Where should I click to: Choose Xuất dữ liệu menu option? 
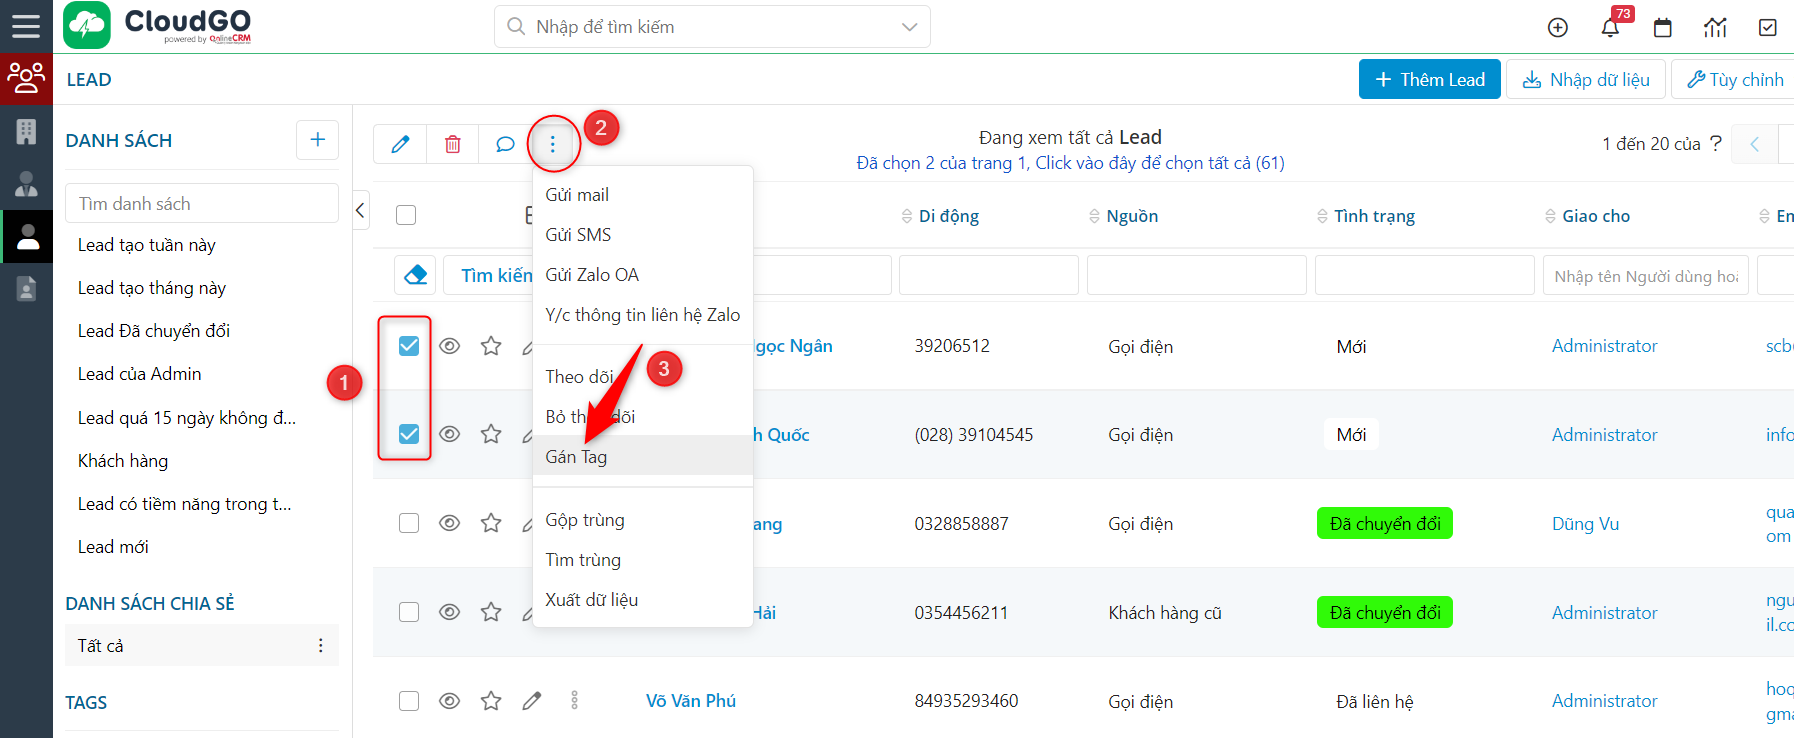point(591,600)
